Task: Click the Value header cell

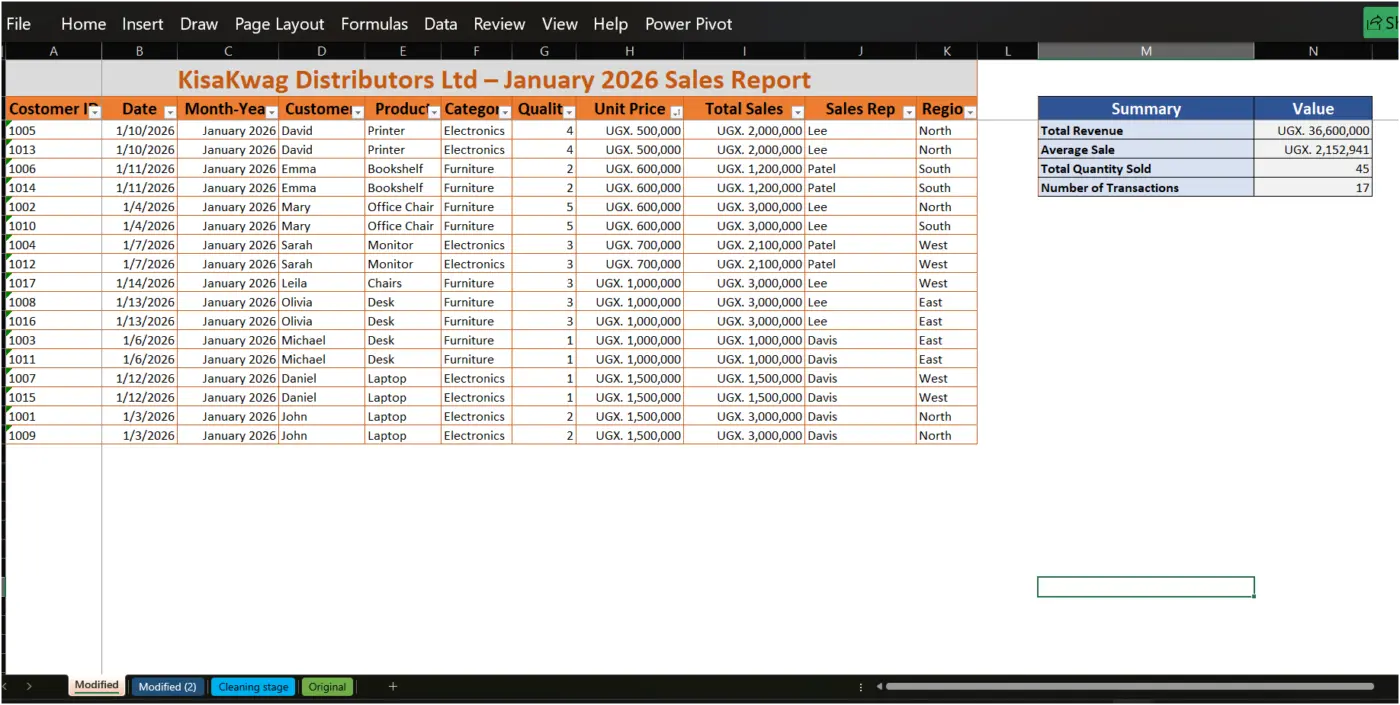Action: [1313, 109]
